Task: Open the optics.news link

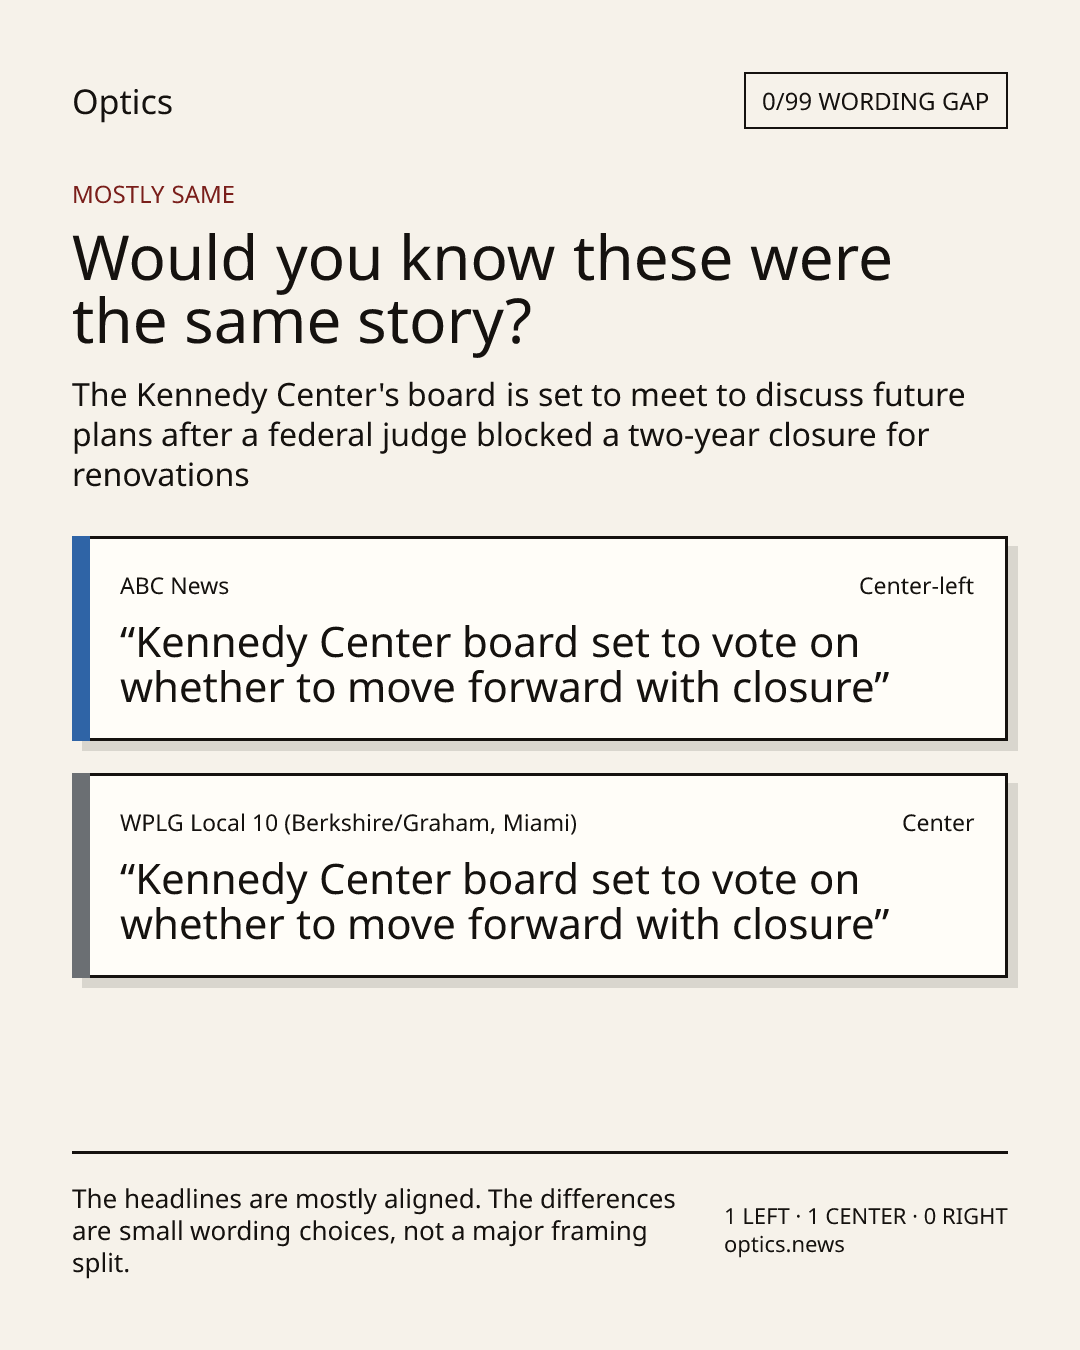Action: 784,1245
